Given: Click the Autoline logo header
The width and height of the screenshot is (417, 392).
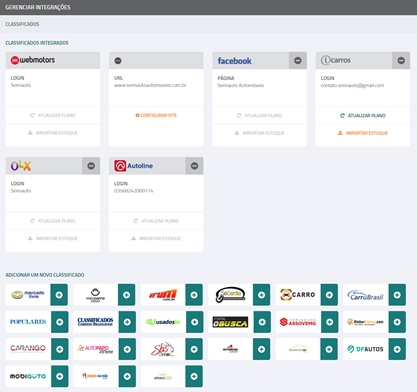Looking at the screenshot, I should point(133,166).
